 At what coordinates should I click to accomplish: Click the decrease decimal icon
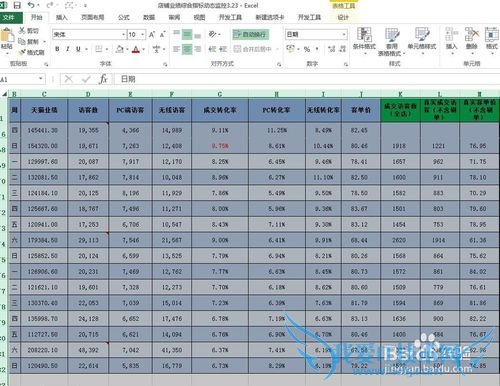pos(342,49)
